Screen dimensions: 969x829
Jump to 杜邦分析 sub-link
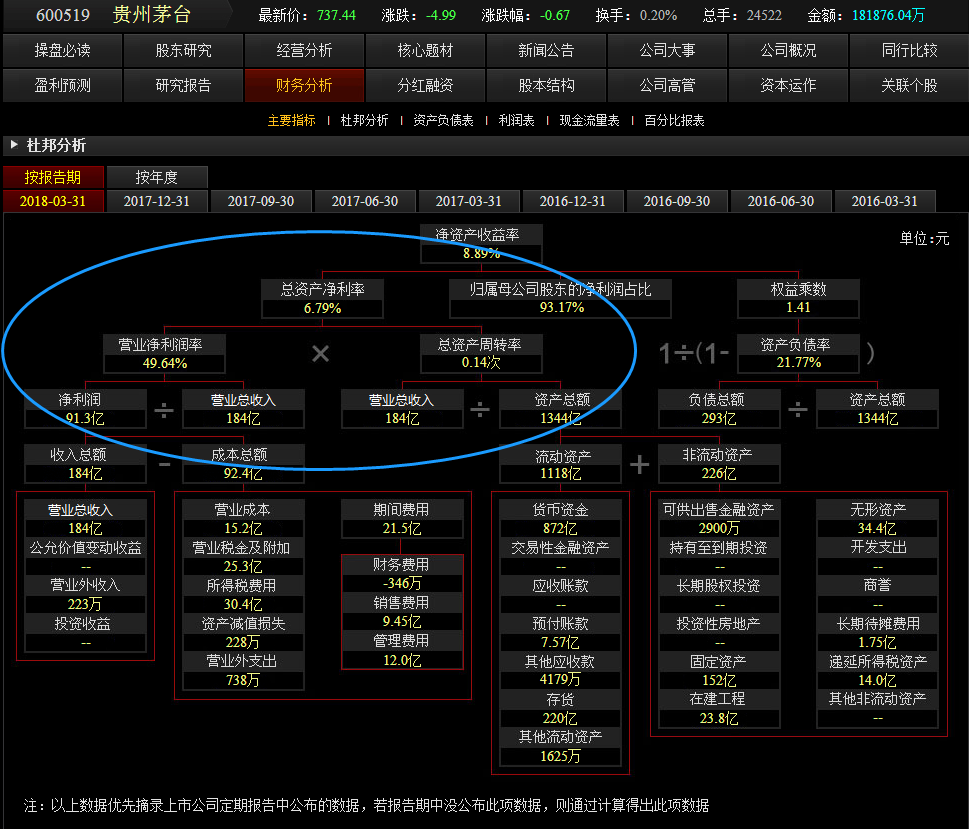coord(365,121)
